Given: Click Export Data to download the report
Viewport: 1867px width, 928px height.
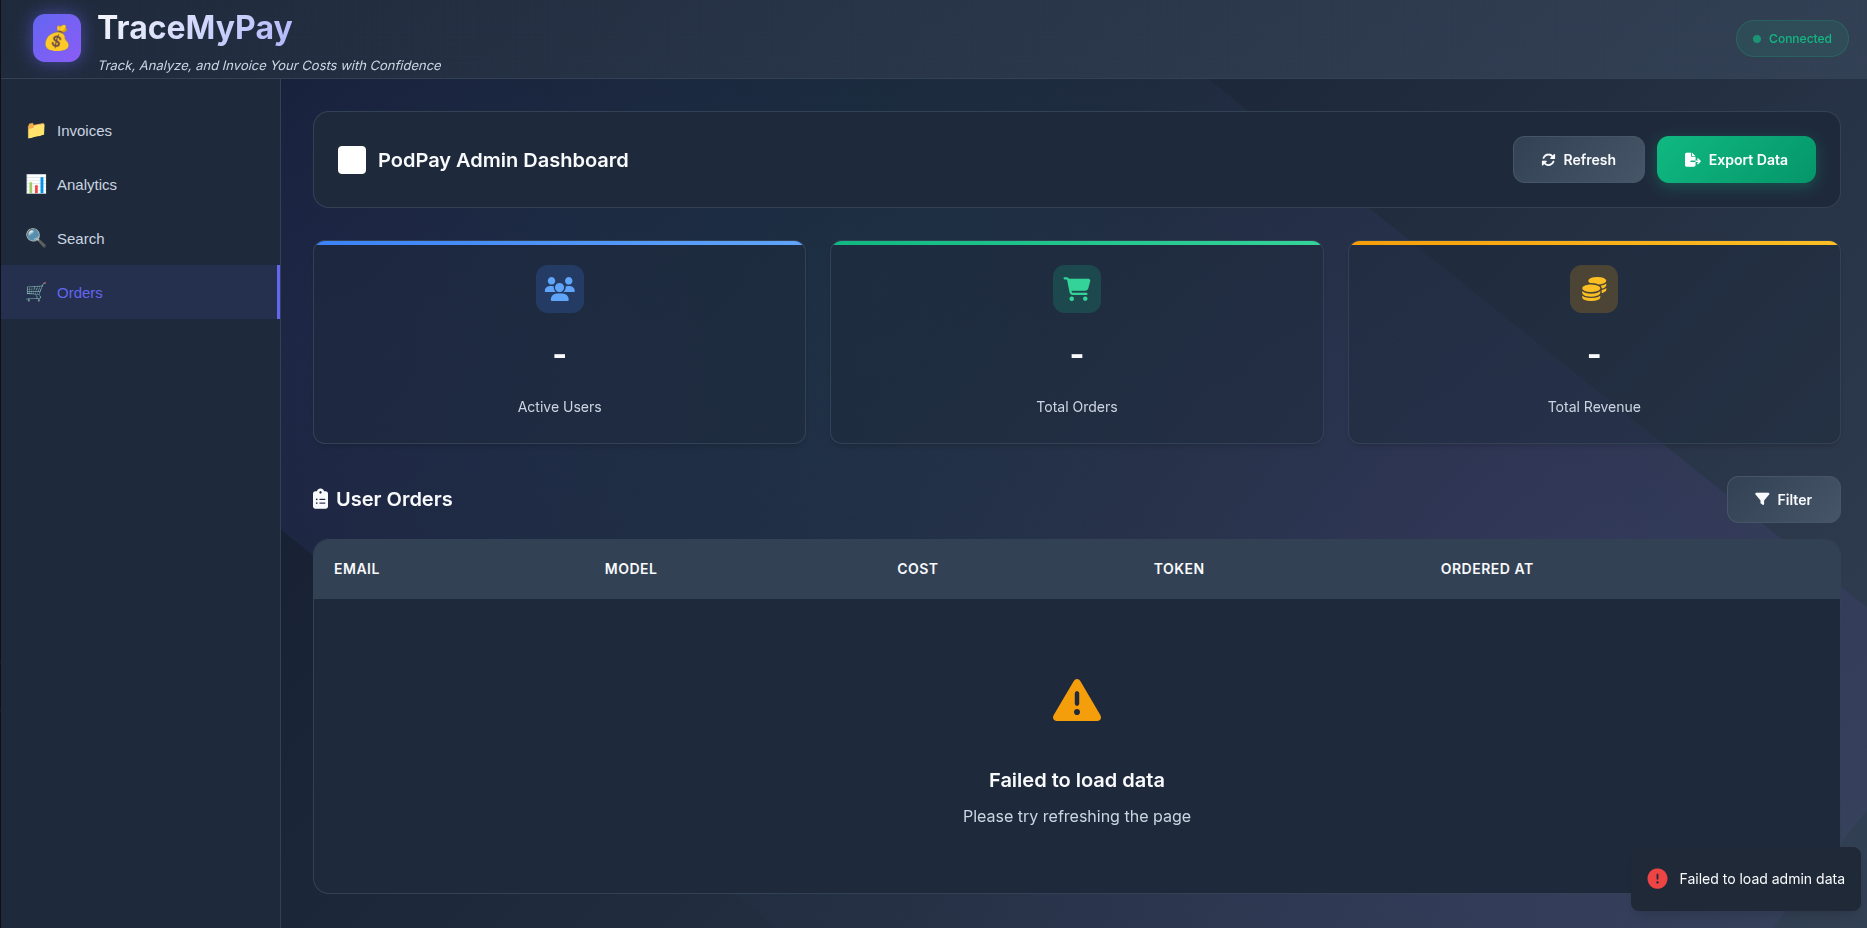Looking at the screenshot, I should [x=1735, y=159].
